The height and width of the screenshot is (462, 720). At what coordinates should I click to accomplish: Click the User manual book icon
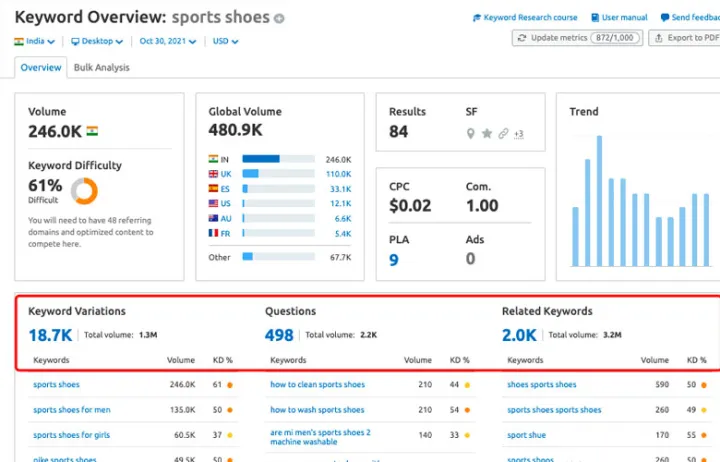click(595, 17)
